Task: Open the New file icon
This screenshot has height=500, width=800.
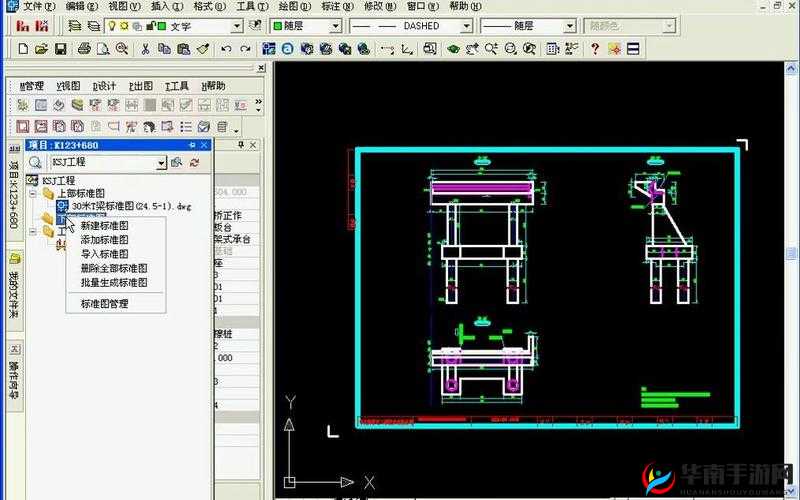Action: (x=22, y=48)
